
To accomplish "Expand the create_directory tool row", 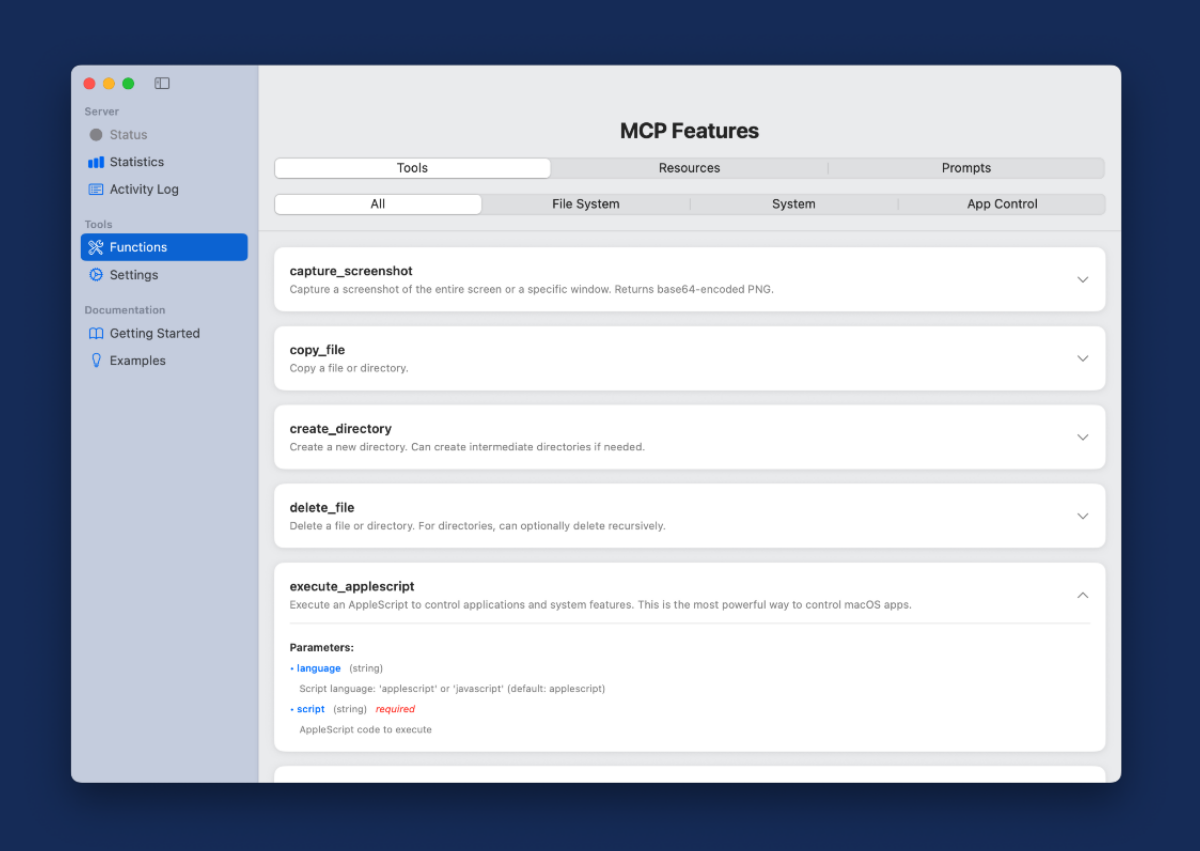I will (1082, 437).
